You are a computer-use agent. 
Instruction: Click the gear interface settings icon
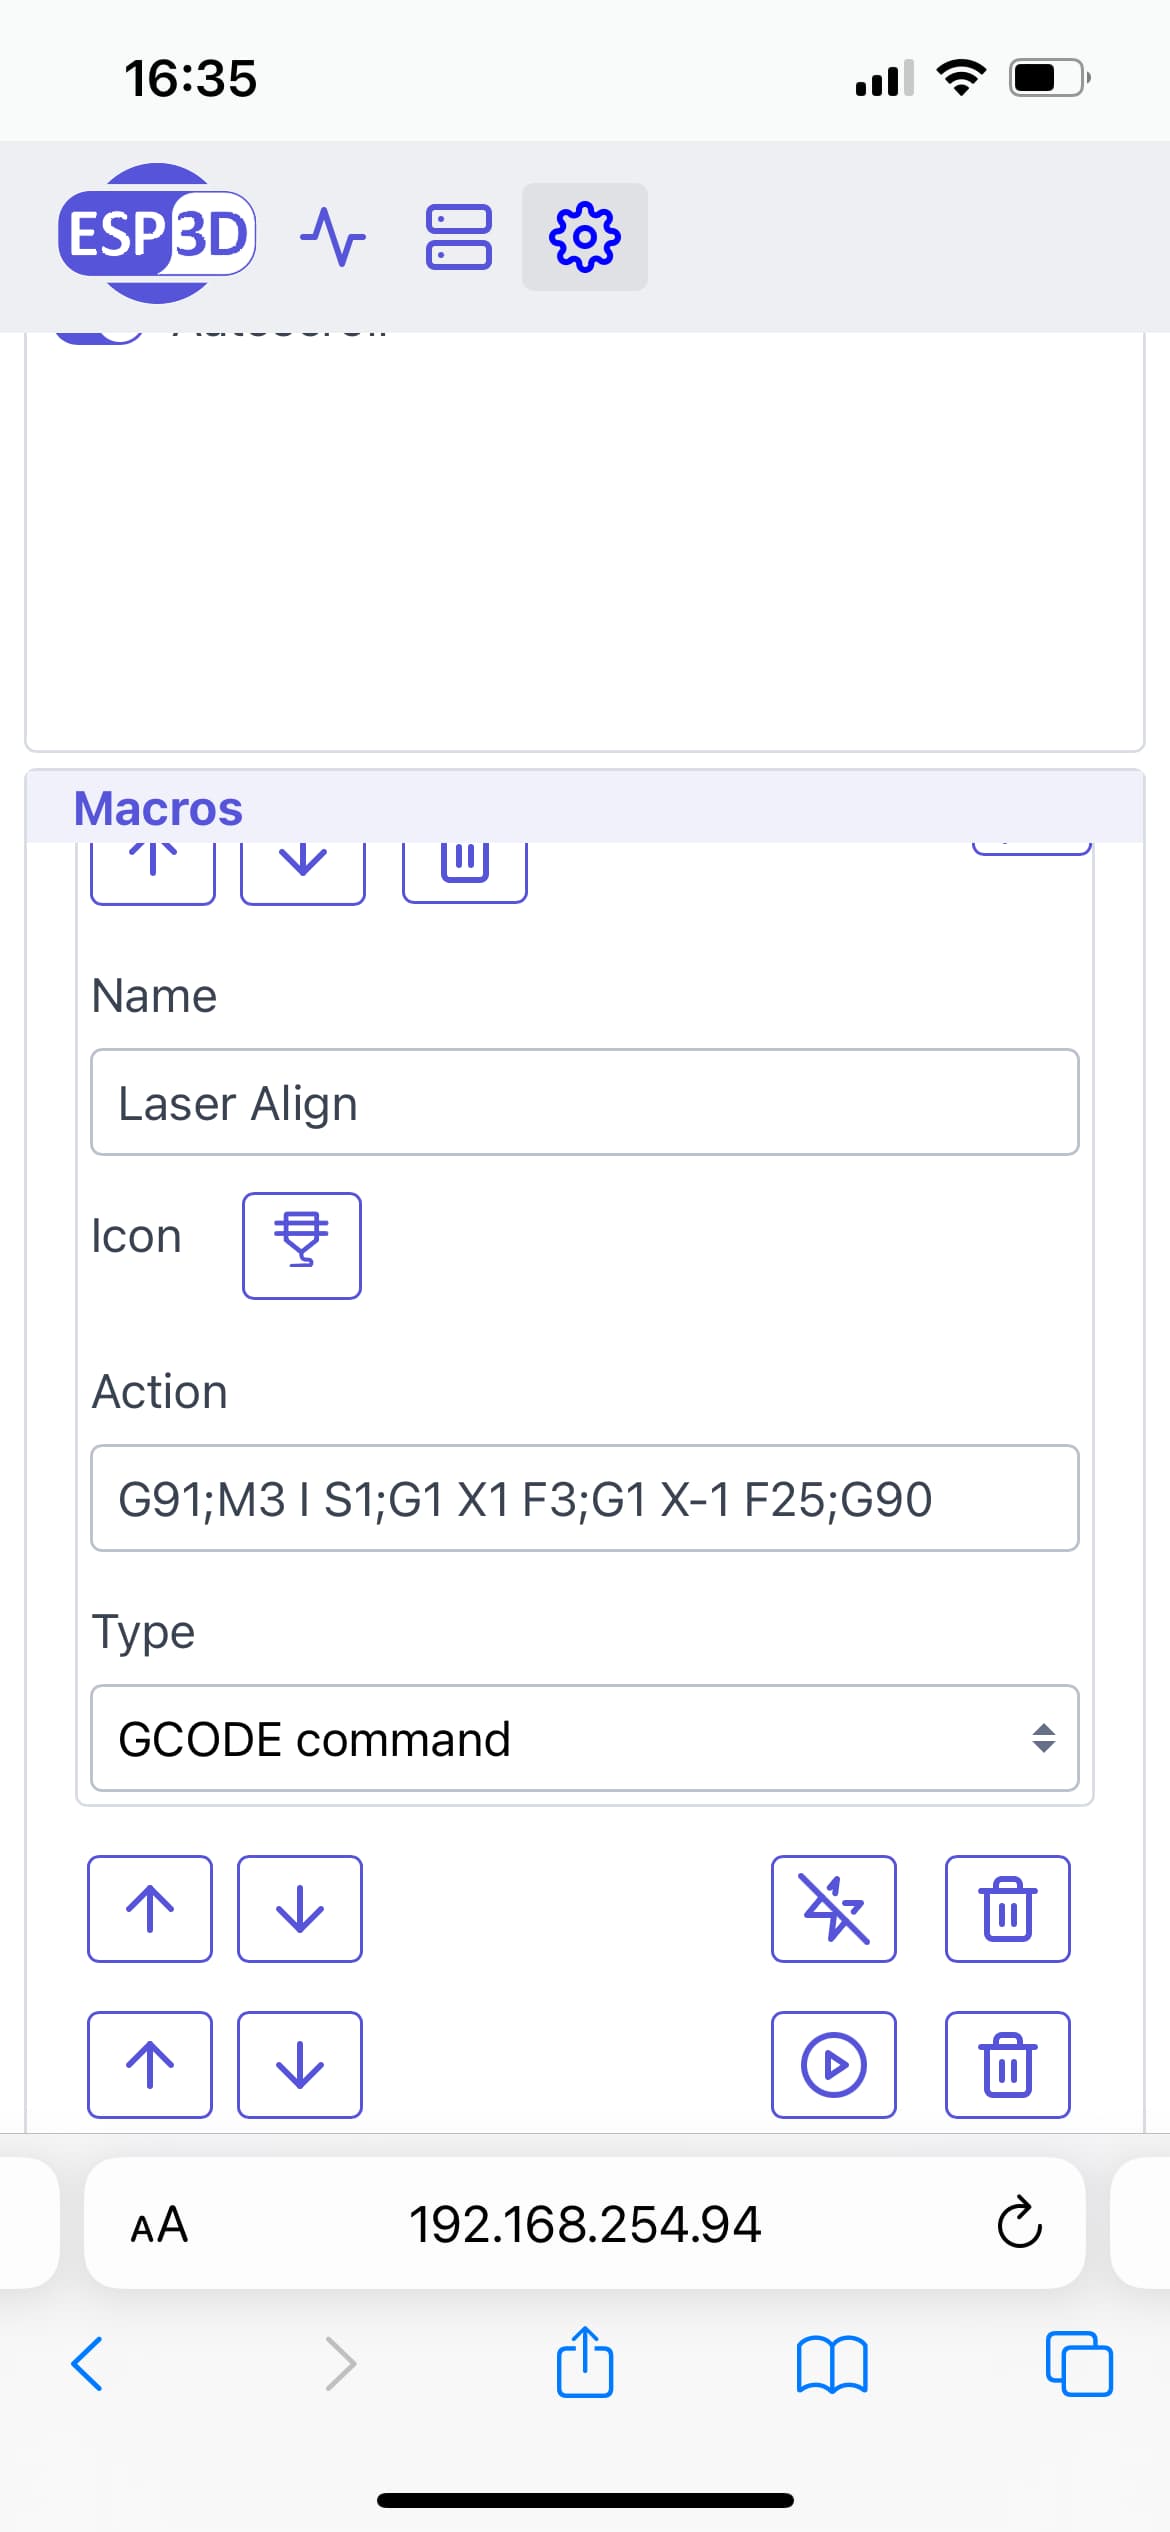click(585, 237)
